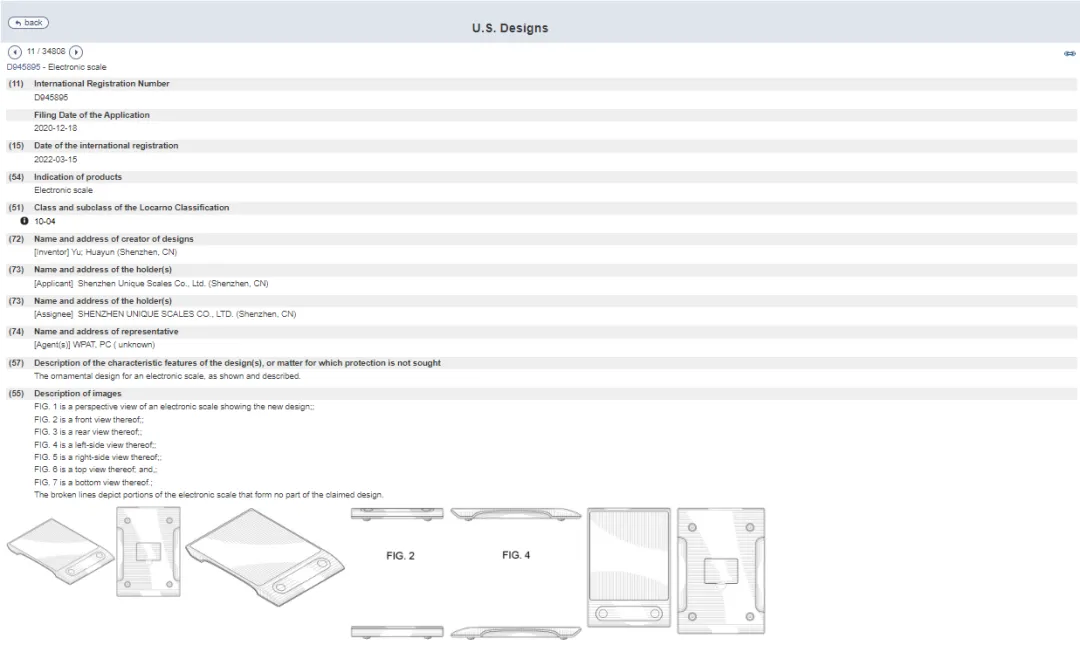Screen dimensions: 1080x666
Task: Select FIG. 1 perspective view description line
Action: [x=174, y=407]
